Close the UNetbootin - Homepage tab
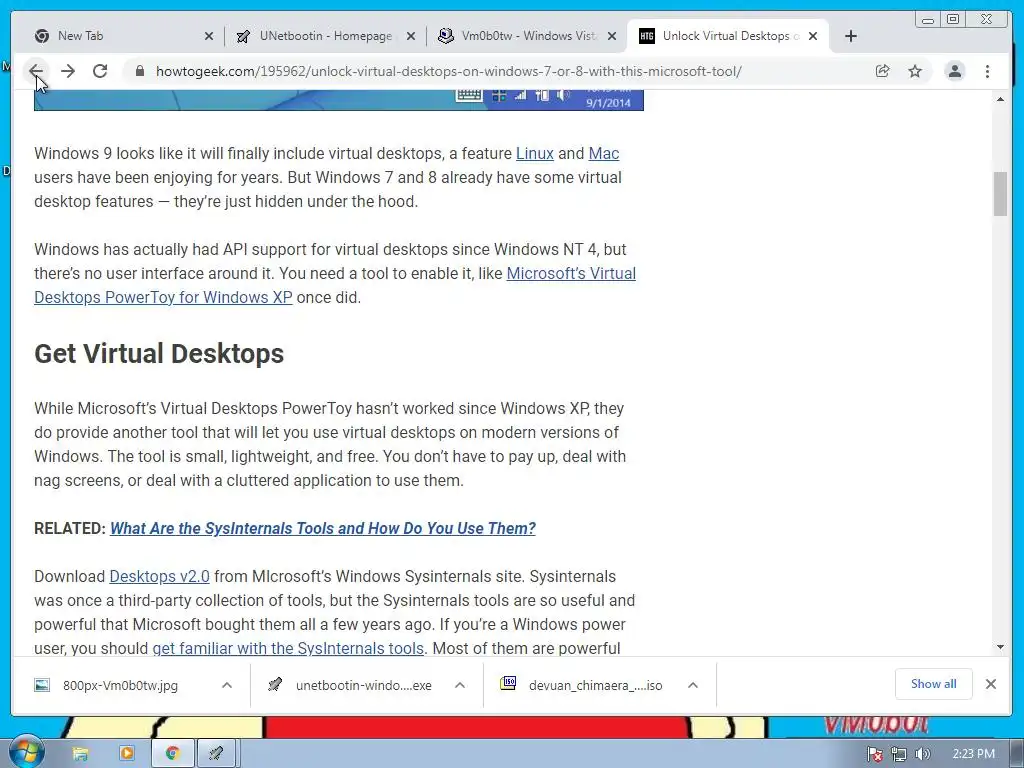This screenshot has width=1024, height=768. coord(411,36)
